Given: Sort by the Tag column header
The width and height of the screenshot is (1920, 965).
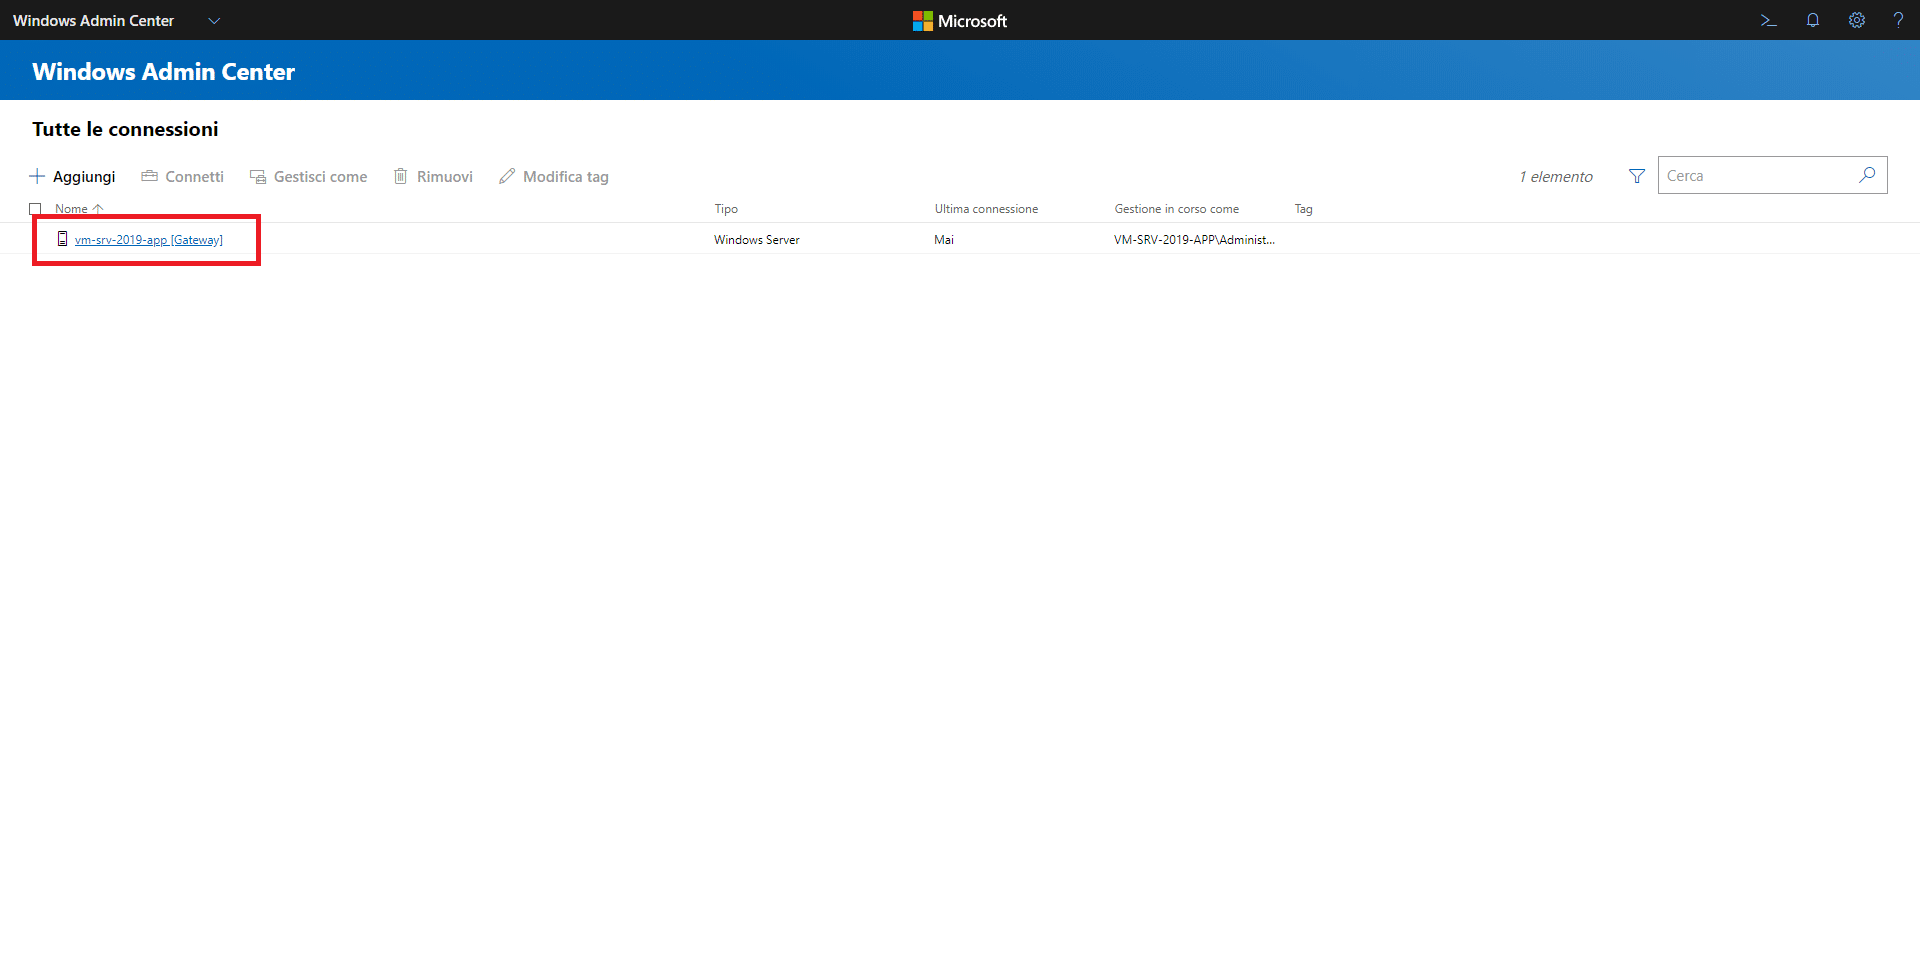Looking at the screenshot, I should 1303,209.
